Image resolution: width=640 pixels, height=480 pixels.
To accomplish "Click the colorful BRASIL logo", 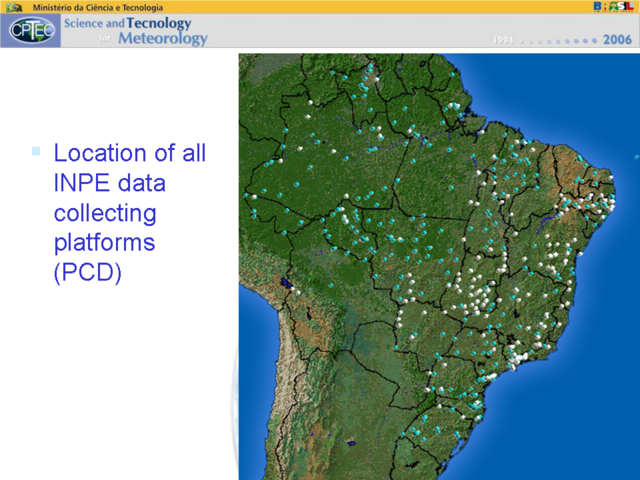I will (x=612, y=7).
